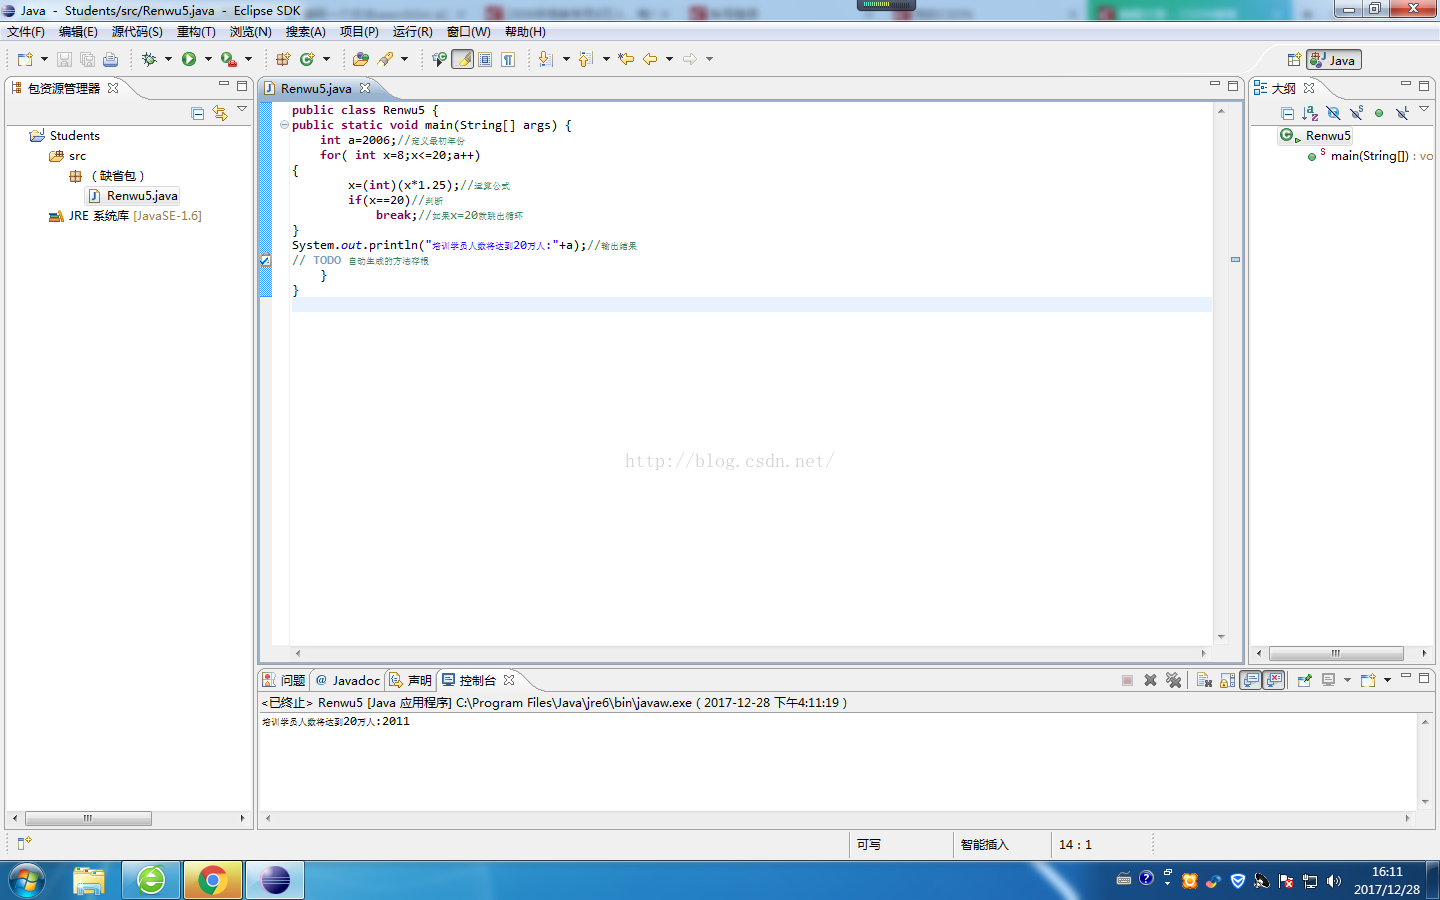Image resolution: width=1440 pixels, height=900 pixels.
Task: Open External Tools dropdown arrow
Action: (x=249, y=59)
